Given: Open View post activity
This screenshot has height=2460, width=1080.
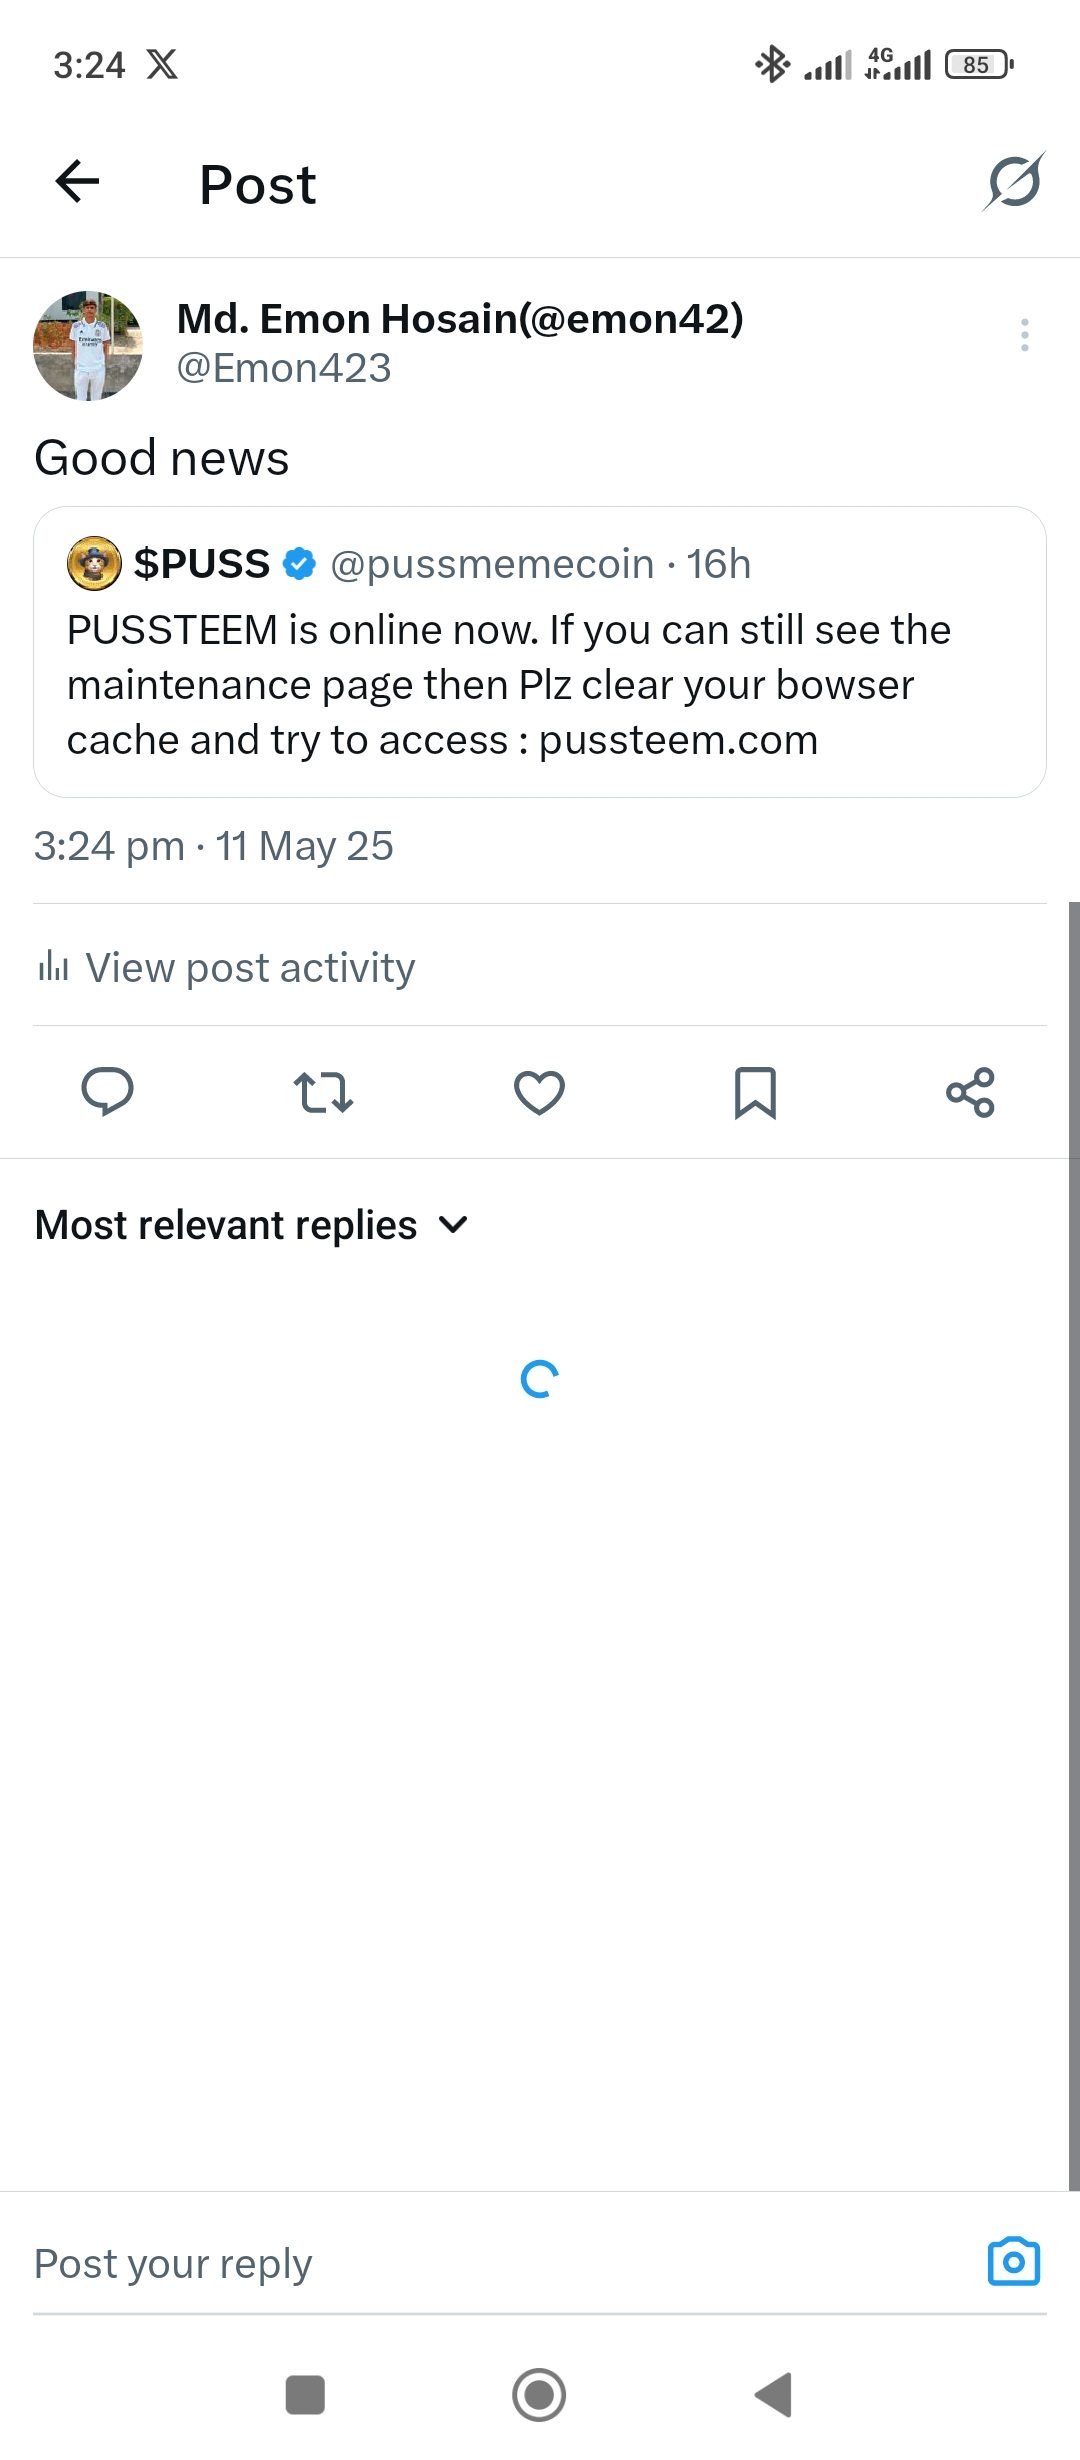Looking at the screenshot, I should [227, 968].
